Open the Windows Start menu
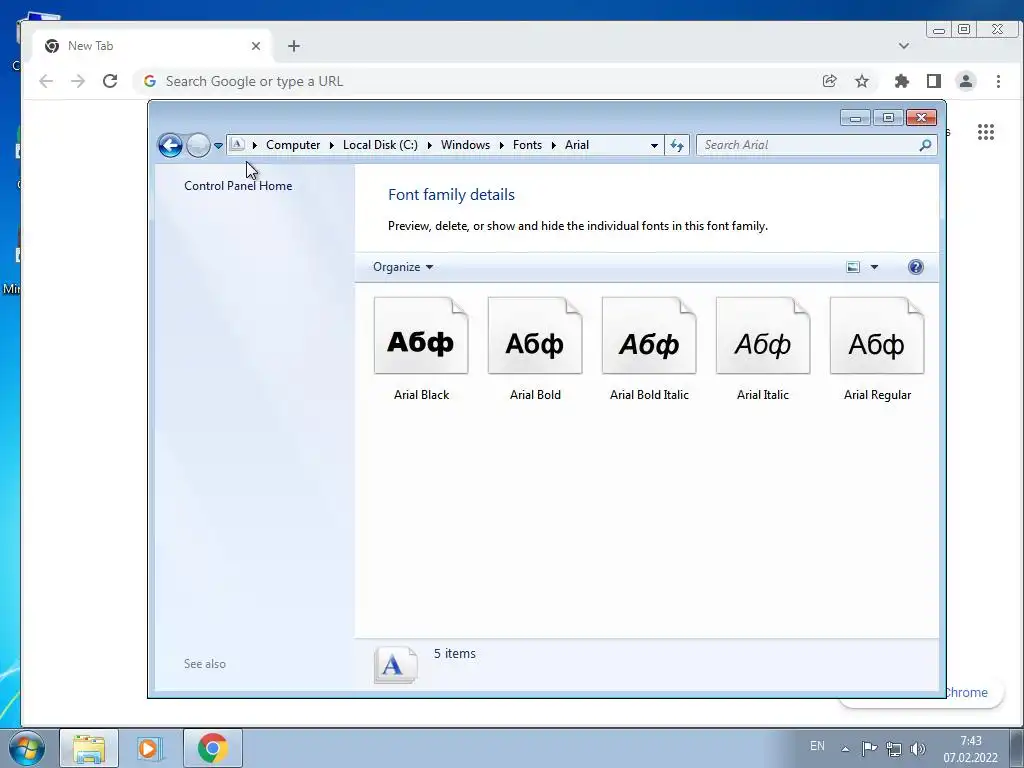 click(27, 748)
